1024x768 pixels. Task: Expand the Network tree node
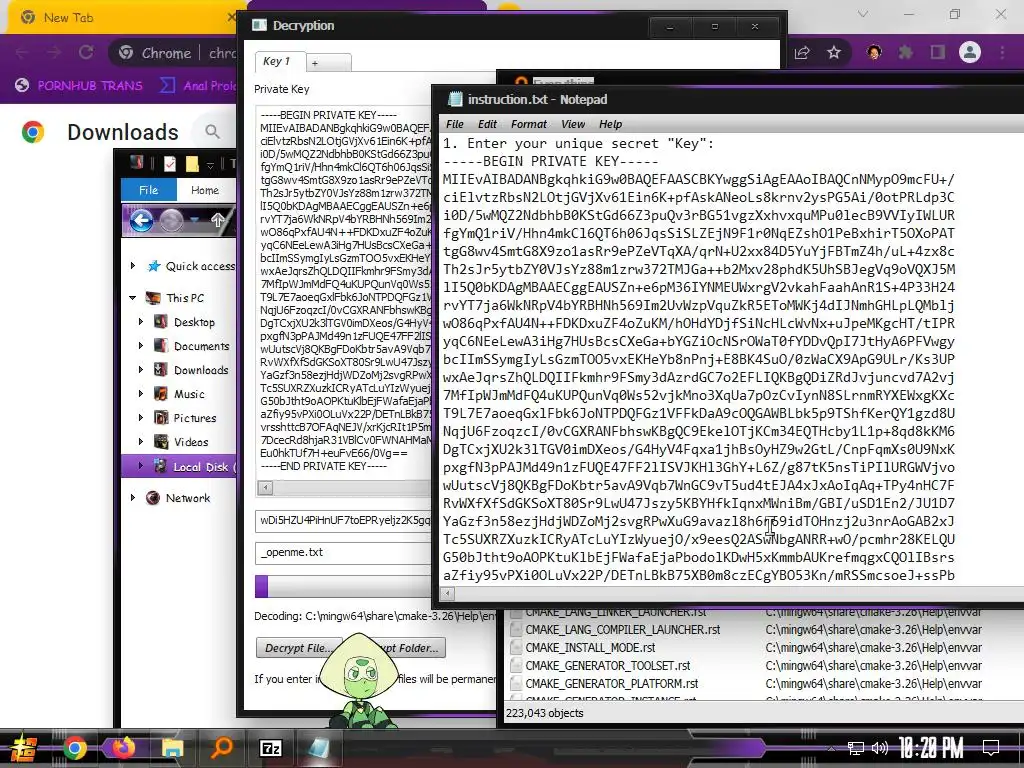click(133, 498)
